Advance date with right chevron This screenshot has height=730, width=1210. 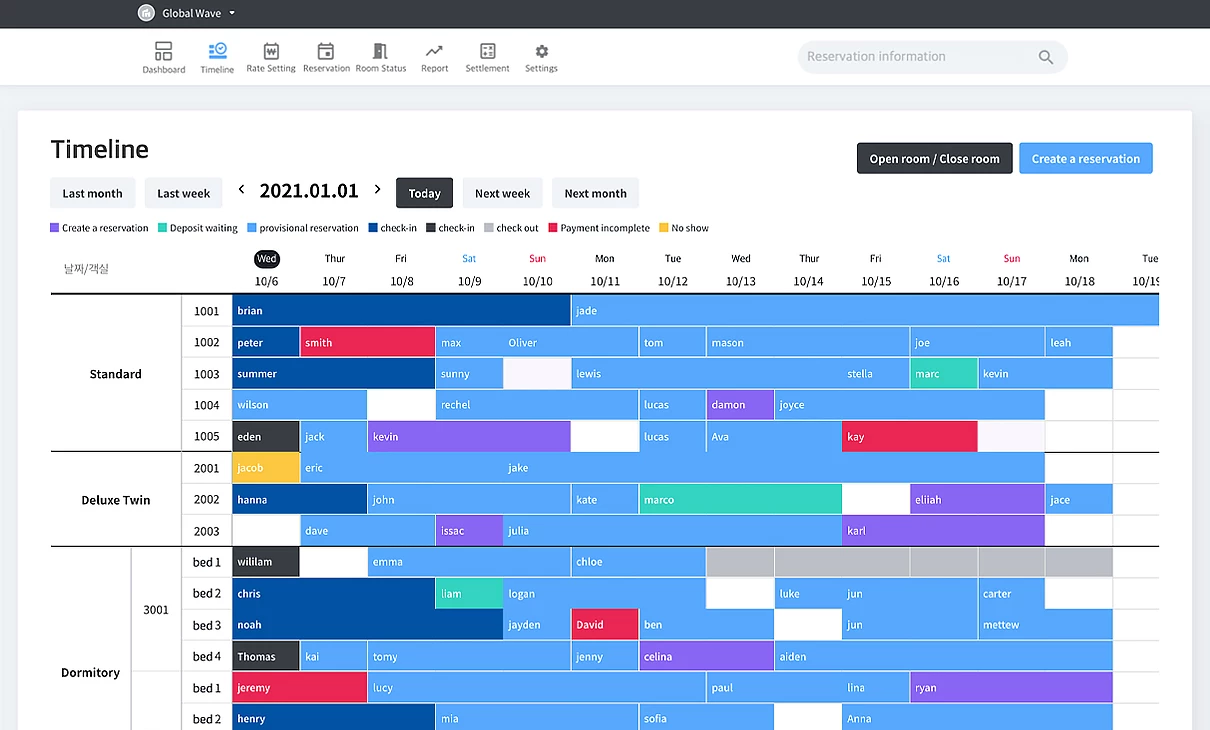[377, 189]
